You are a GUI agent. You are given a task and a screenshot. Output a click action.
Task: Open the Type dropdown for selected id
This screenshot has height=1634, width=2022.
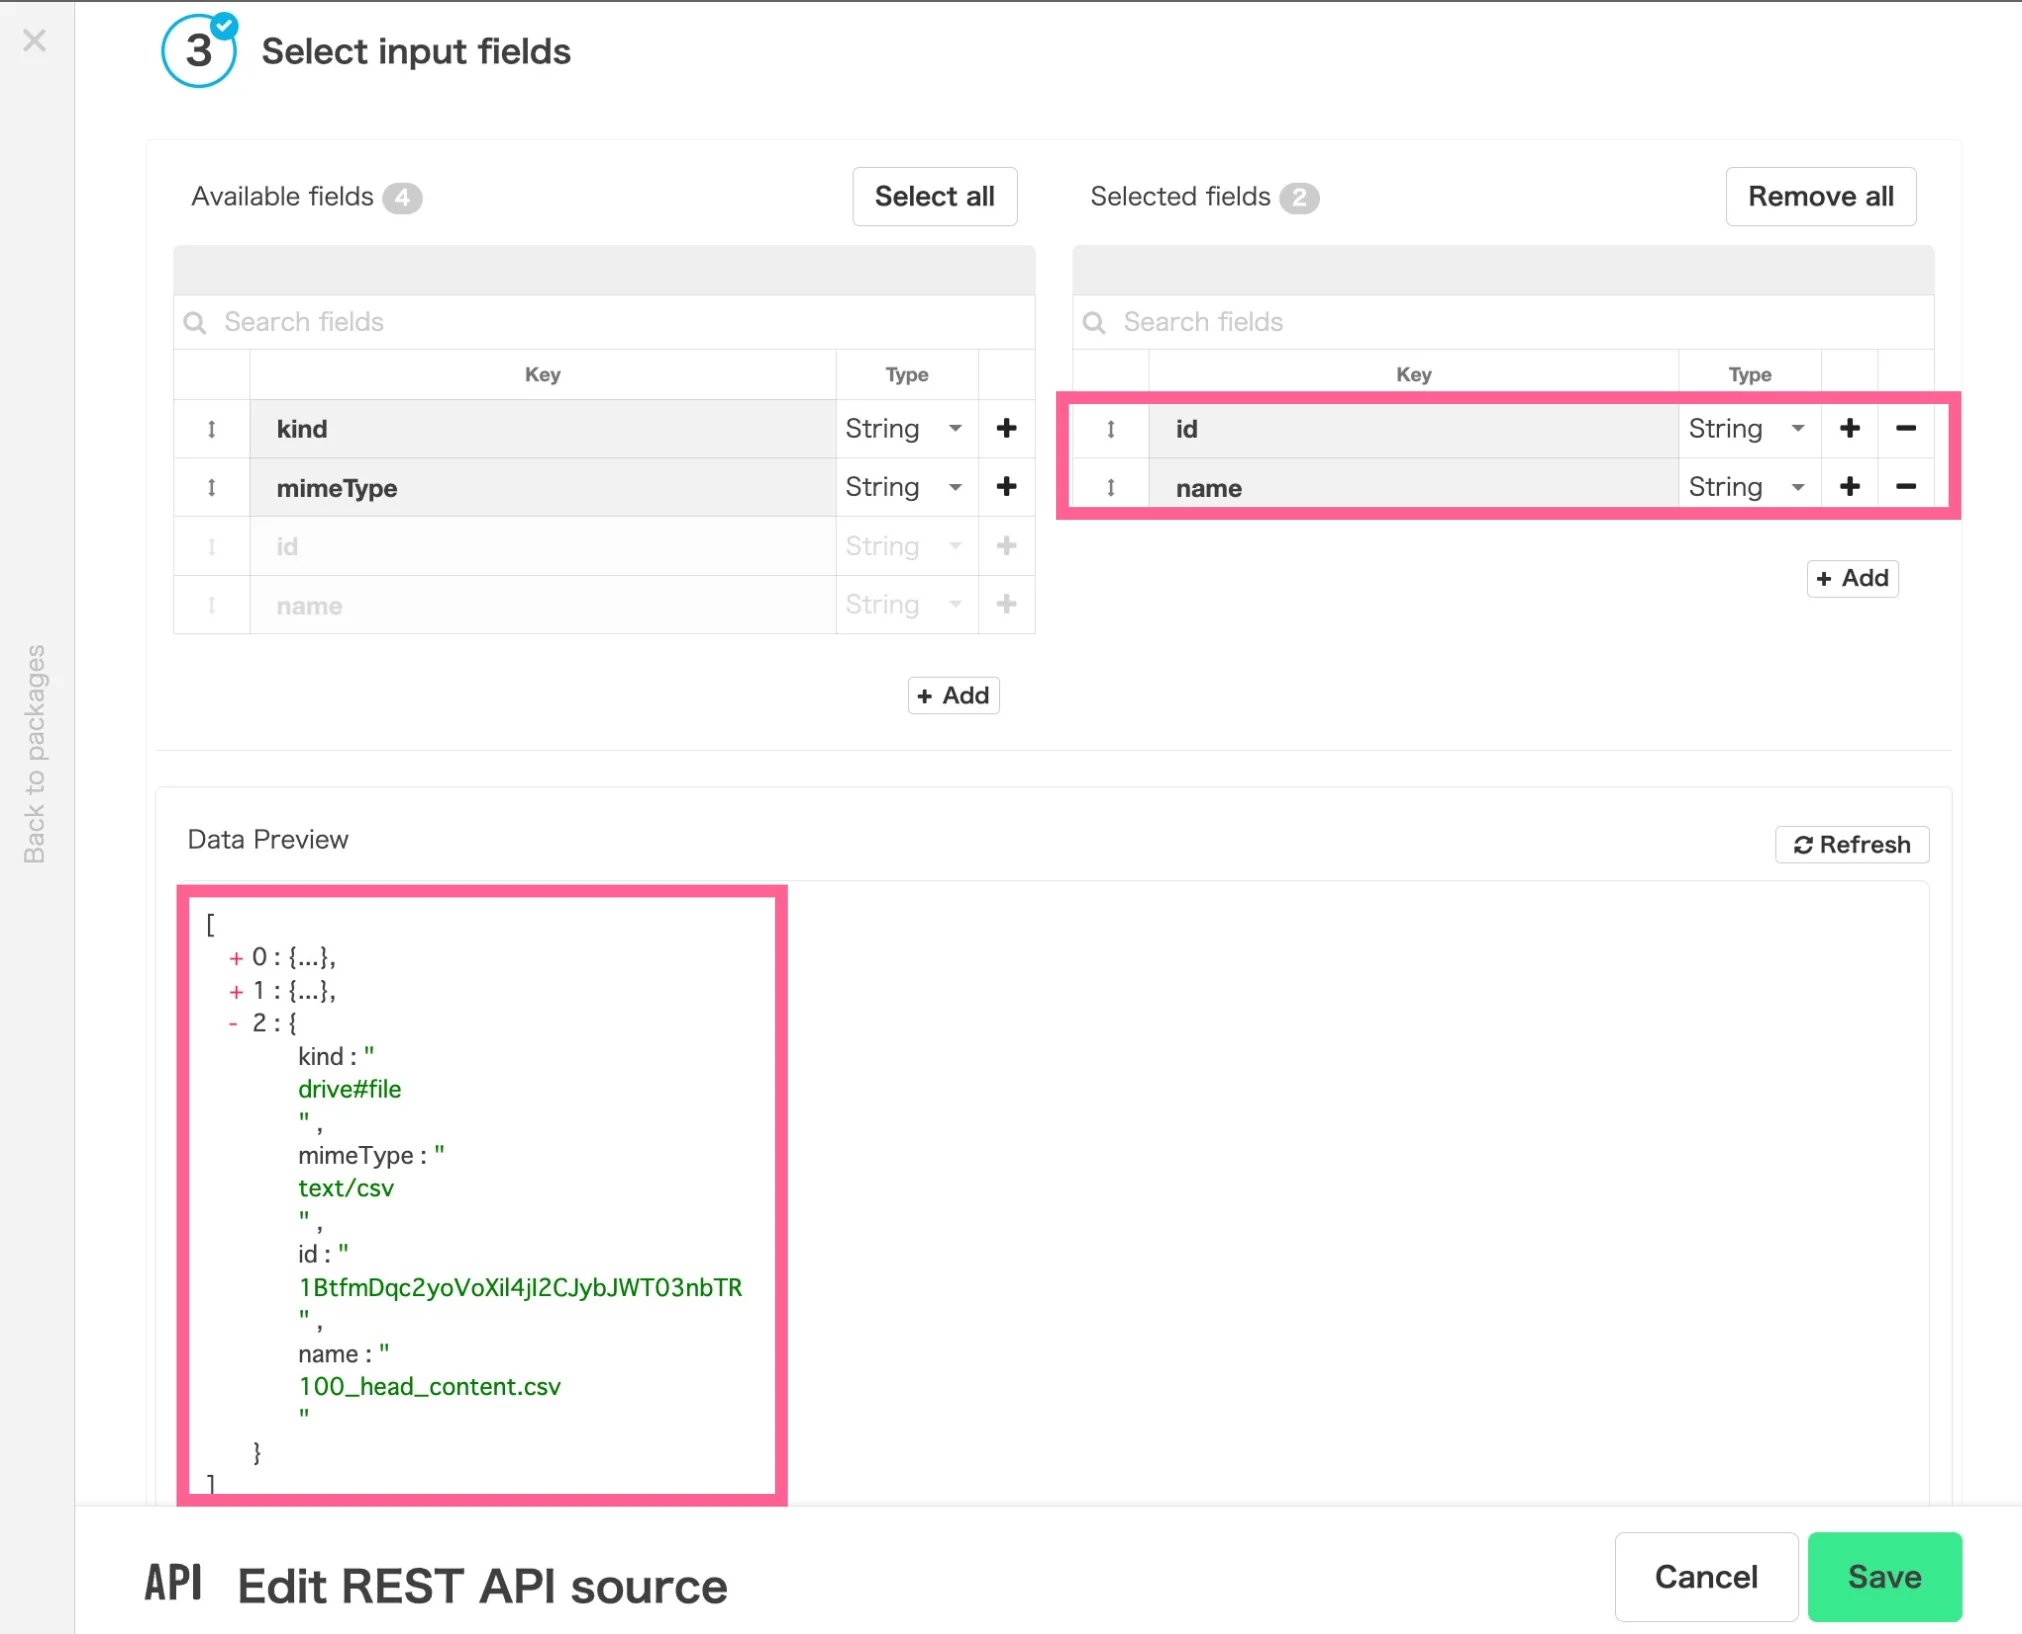(x=1748, y=429)
